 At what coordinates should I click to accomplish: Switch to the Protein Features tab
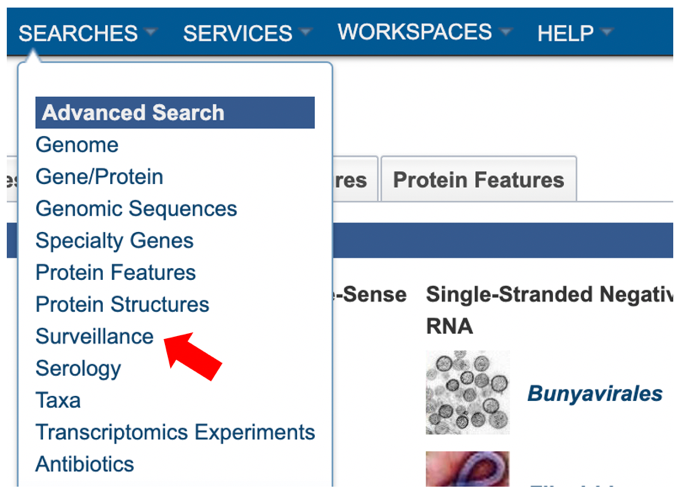(479, 179)
